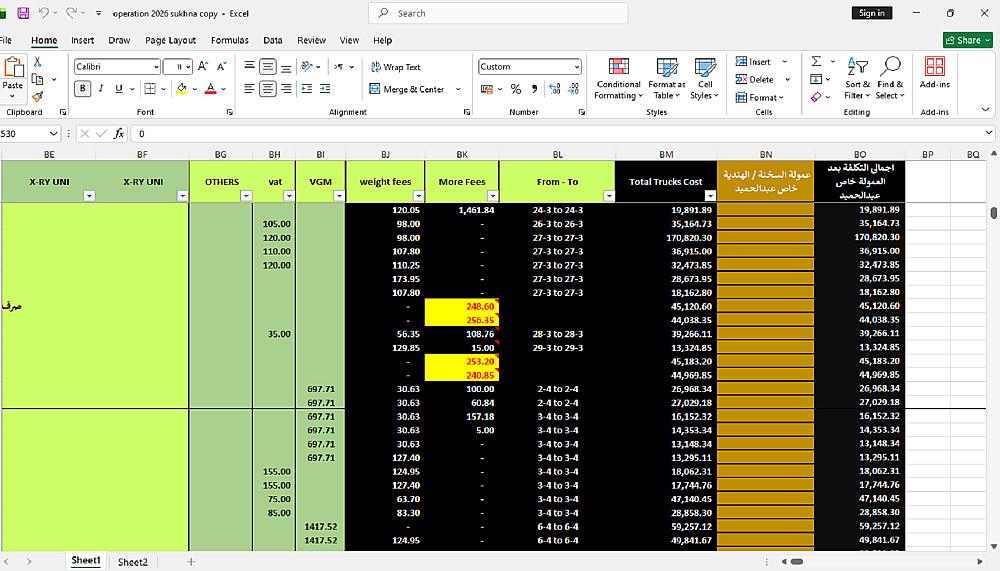1000x571 pixels.
Task: Click the Share button
Action: [x=967, y=40]
